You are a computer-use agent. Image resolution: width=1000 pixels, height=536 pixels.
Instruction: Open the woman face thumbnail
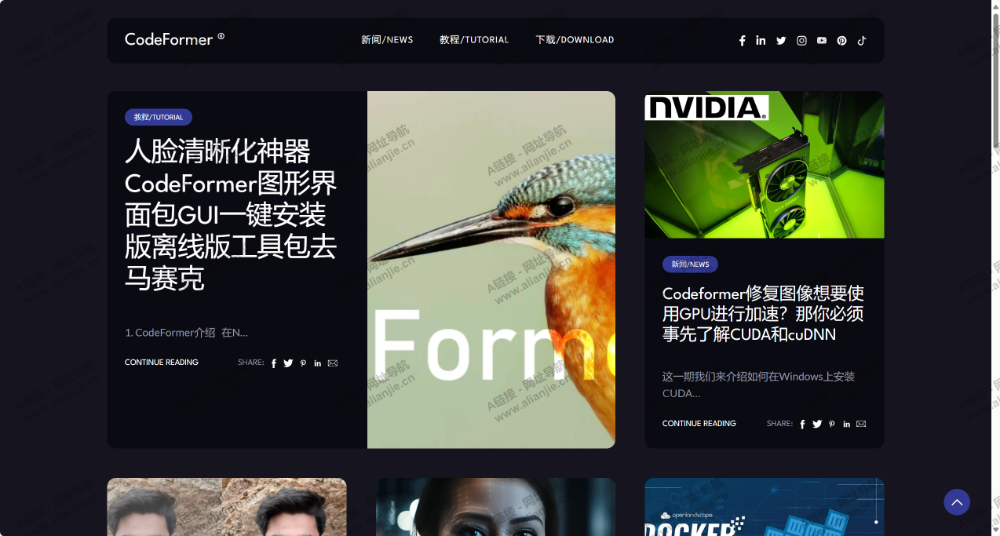tap(496, 507)
